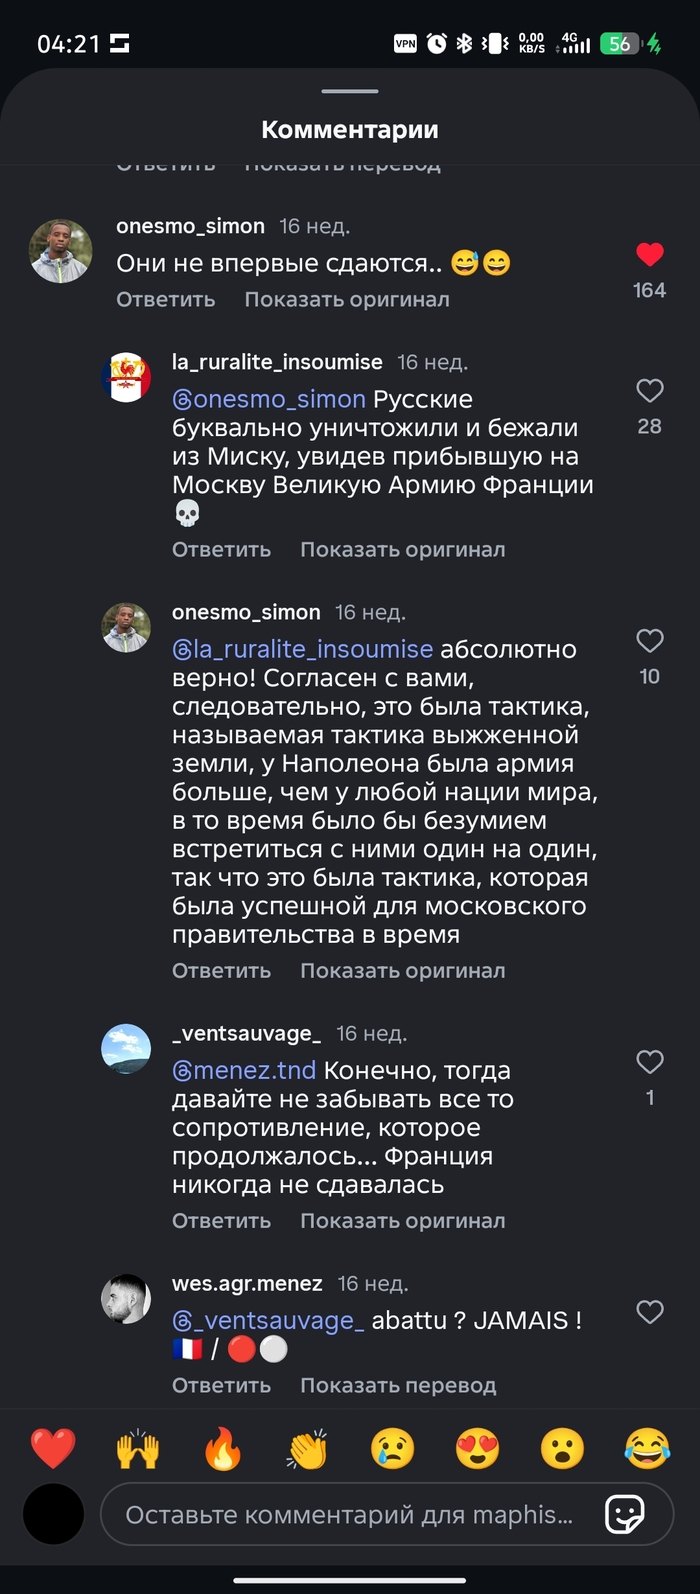Tap the red heart emoji reaction

(x=53, y=1449)
